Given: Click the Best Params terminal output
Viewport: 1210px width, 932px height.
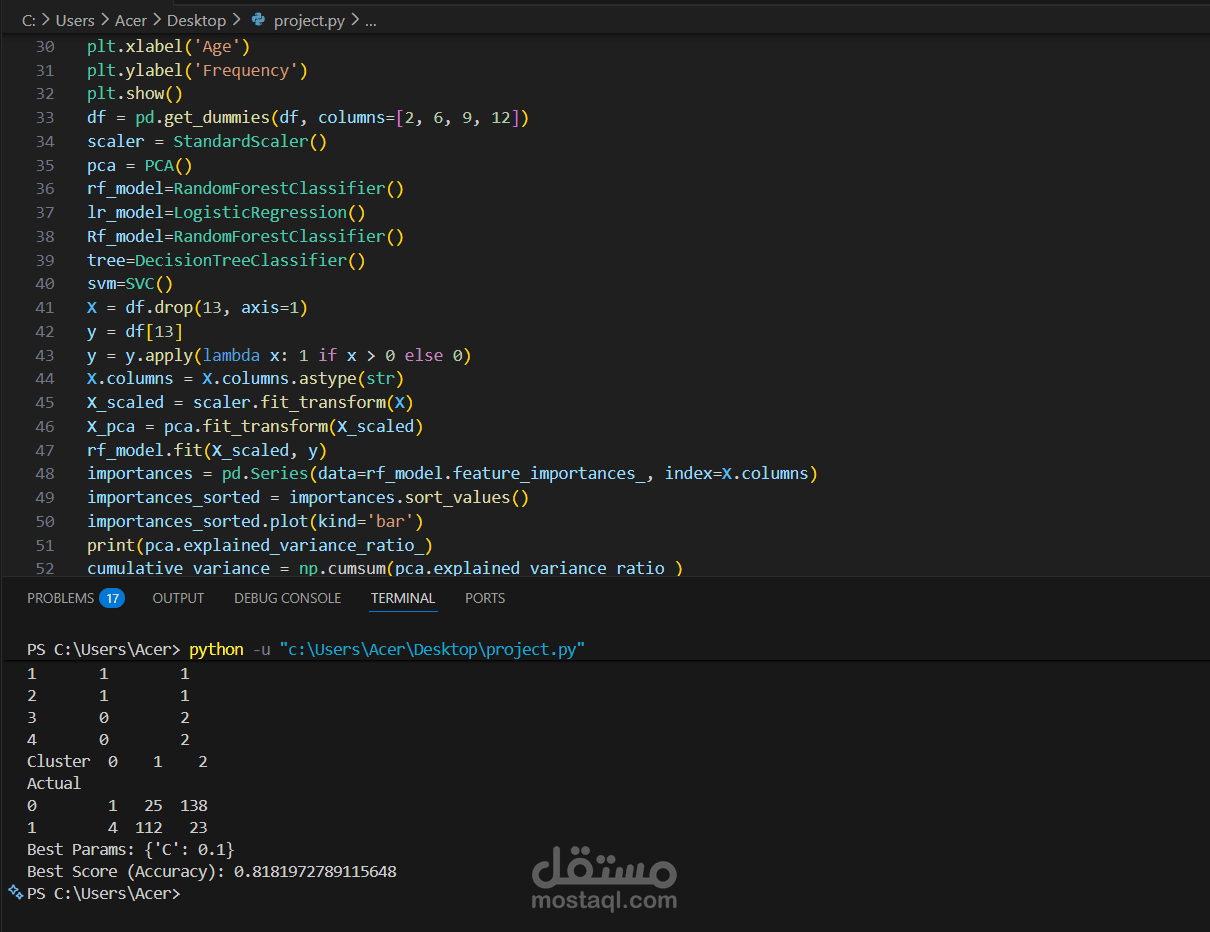Looking at the screenshot, I should tap(131, 849).
